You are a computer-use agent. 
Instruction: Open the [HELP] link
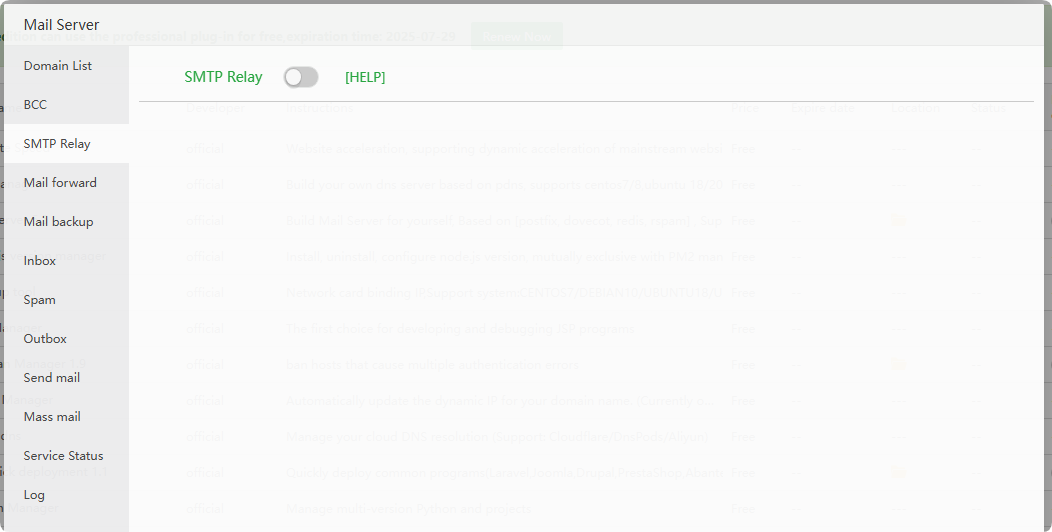[x=365, y=77]
